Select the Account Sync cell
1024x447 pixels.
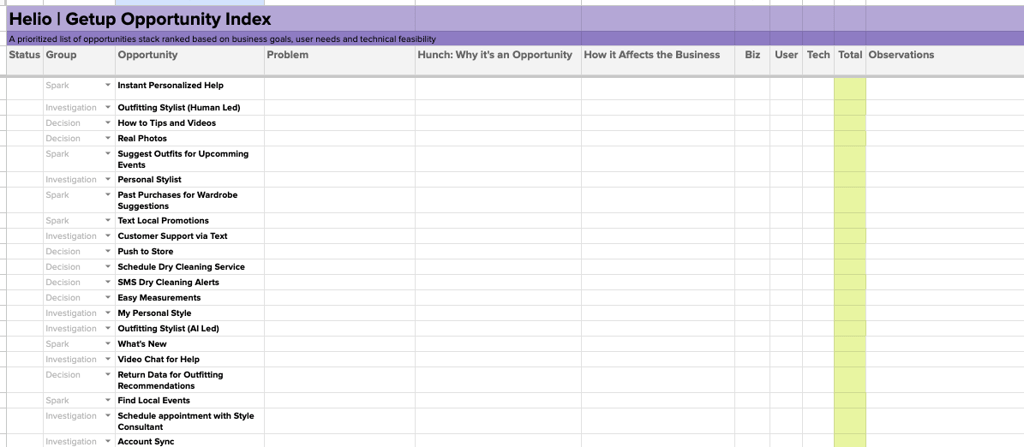point(190,441)
